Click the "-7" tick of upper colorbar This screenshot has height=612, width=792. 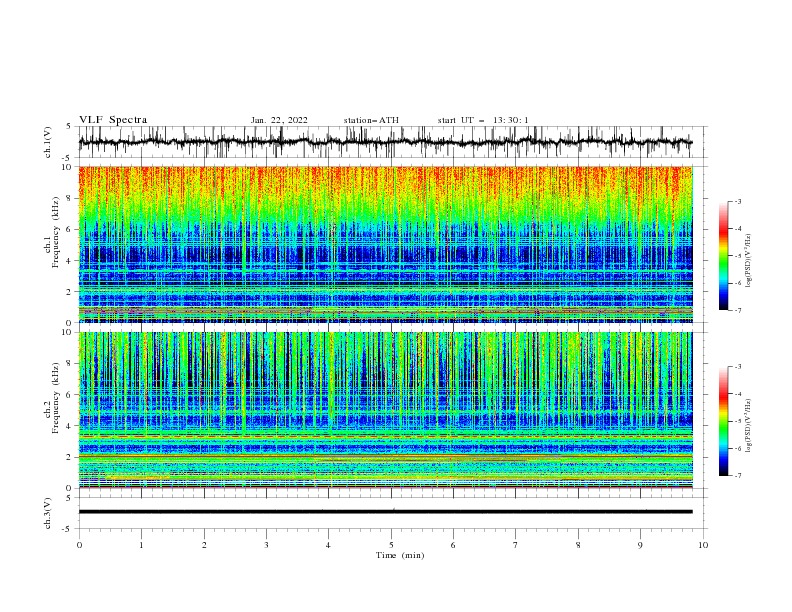click(x=737, y=310)
